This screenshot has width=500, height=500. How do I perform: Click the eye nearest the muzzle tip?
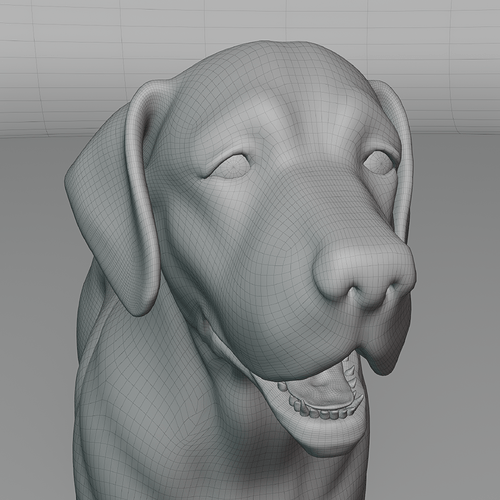[379, 163]
